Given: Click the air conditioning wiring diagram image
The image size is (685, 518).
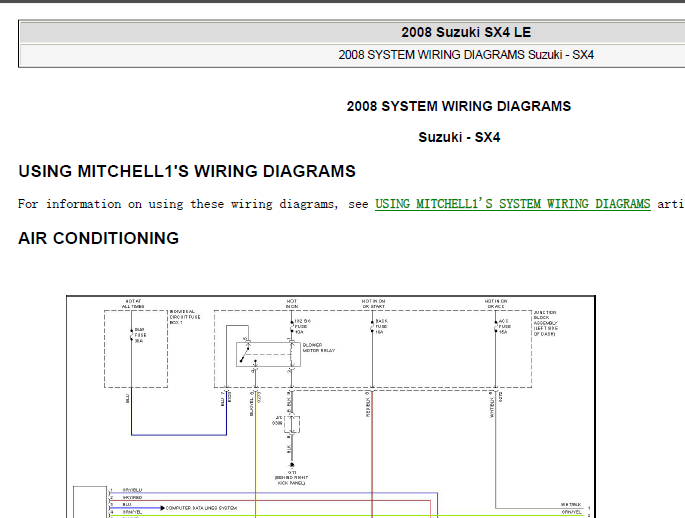Looking at the screenshot, I should (331, 407).
